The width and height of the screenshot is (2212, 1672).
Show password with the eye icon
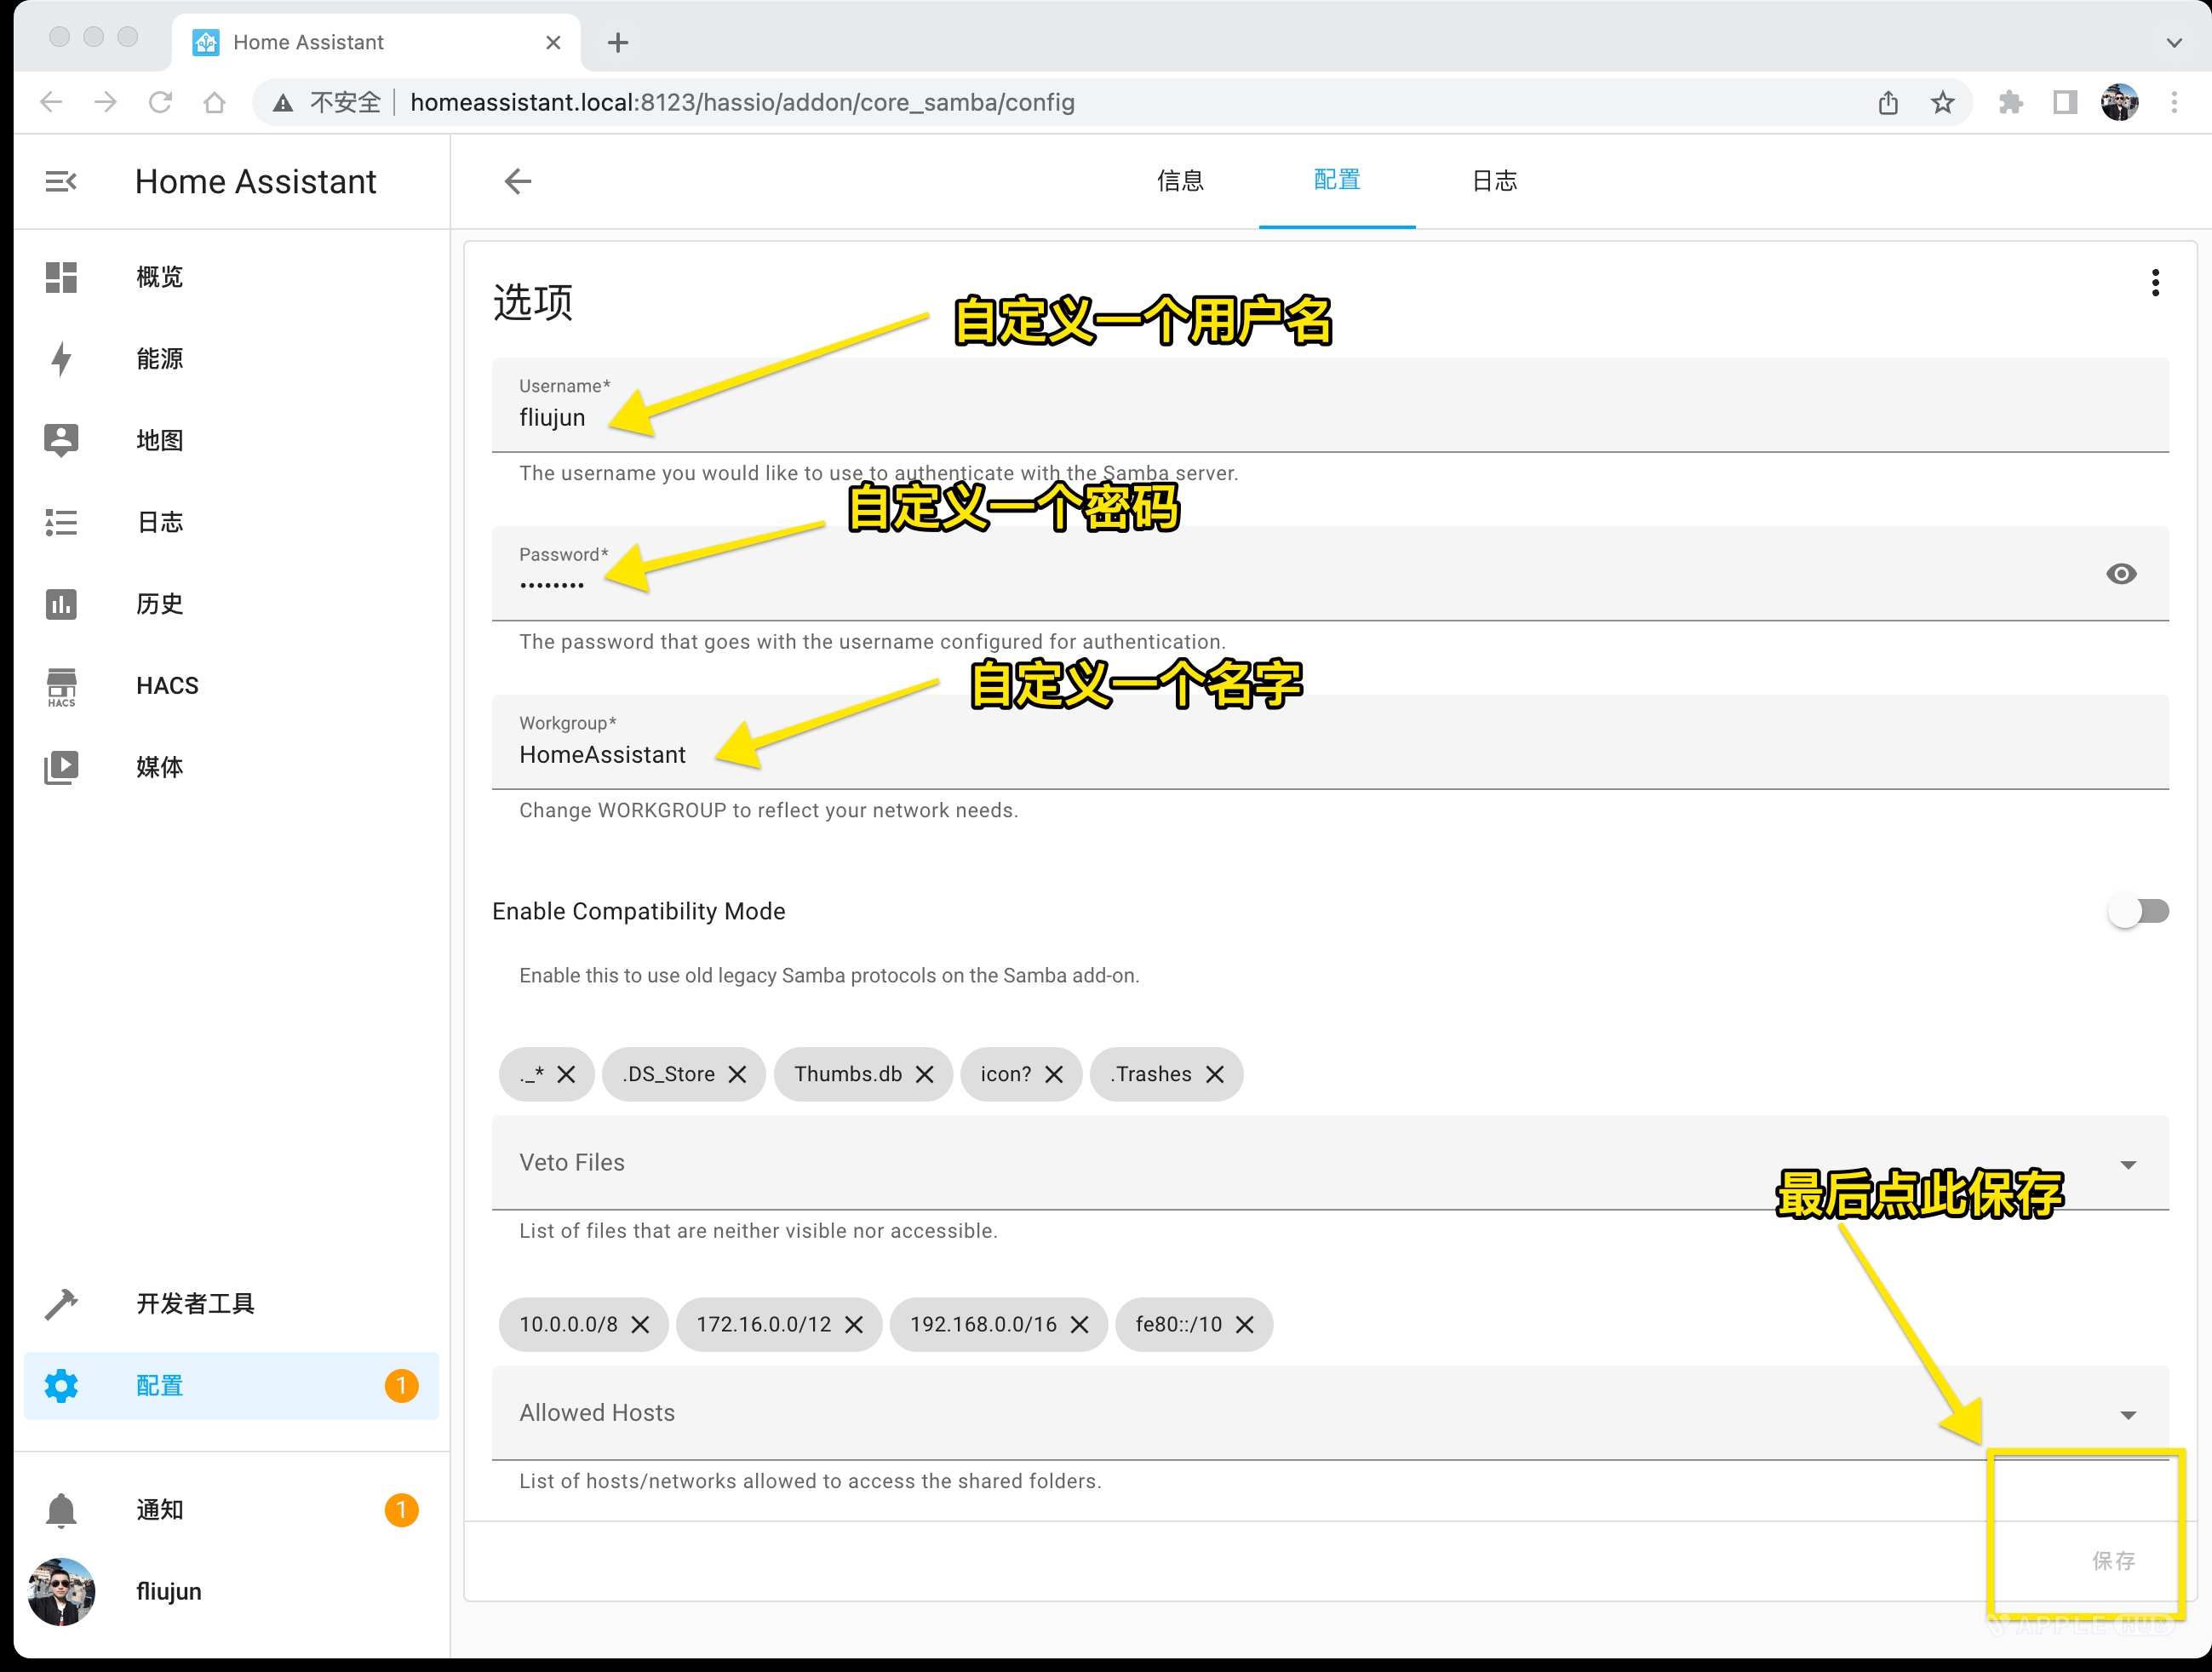[2120, 574]
